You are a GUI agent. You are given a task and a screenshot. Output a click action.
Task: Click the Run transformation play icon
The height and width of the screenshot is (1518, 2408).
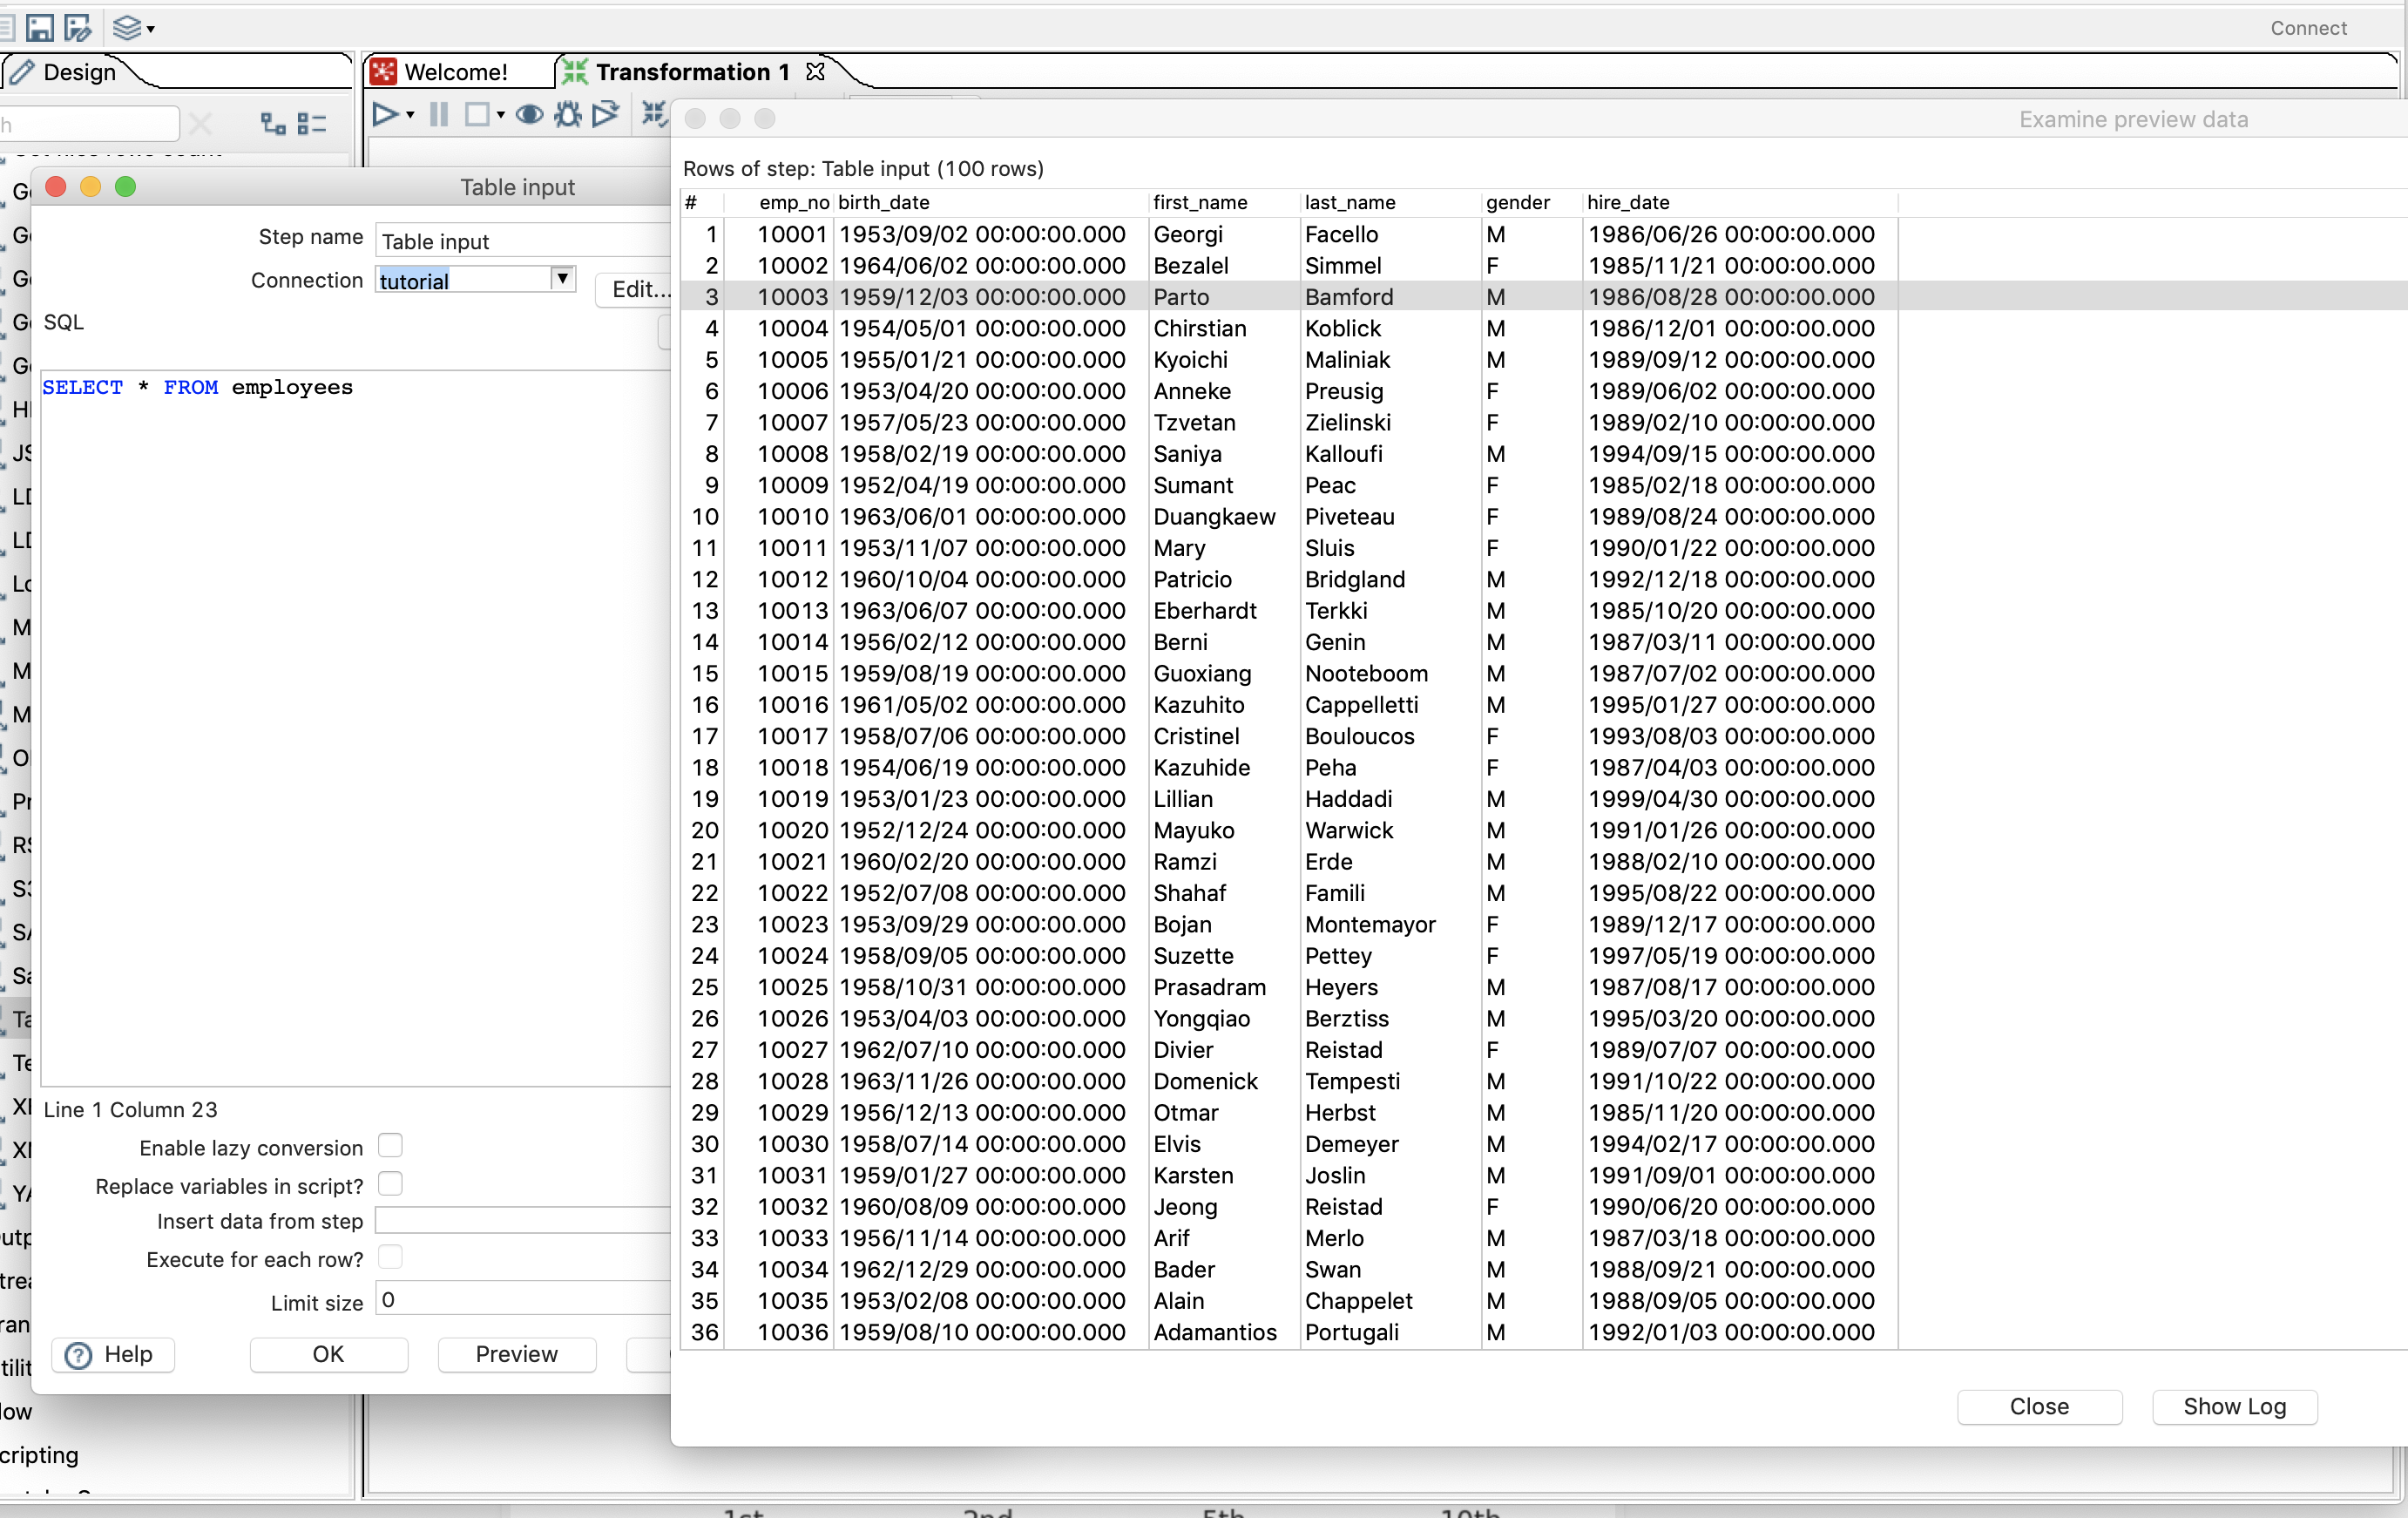pyautogui.click(x=384, y=115)
